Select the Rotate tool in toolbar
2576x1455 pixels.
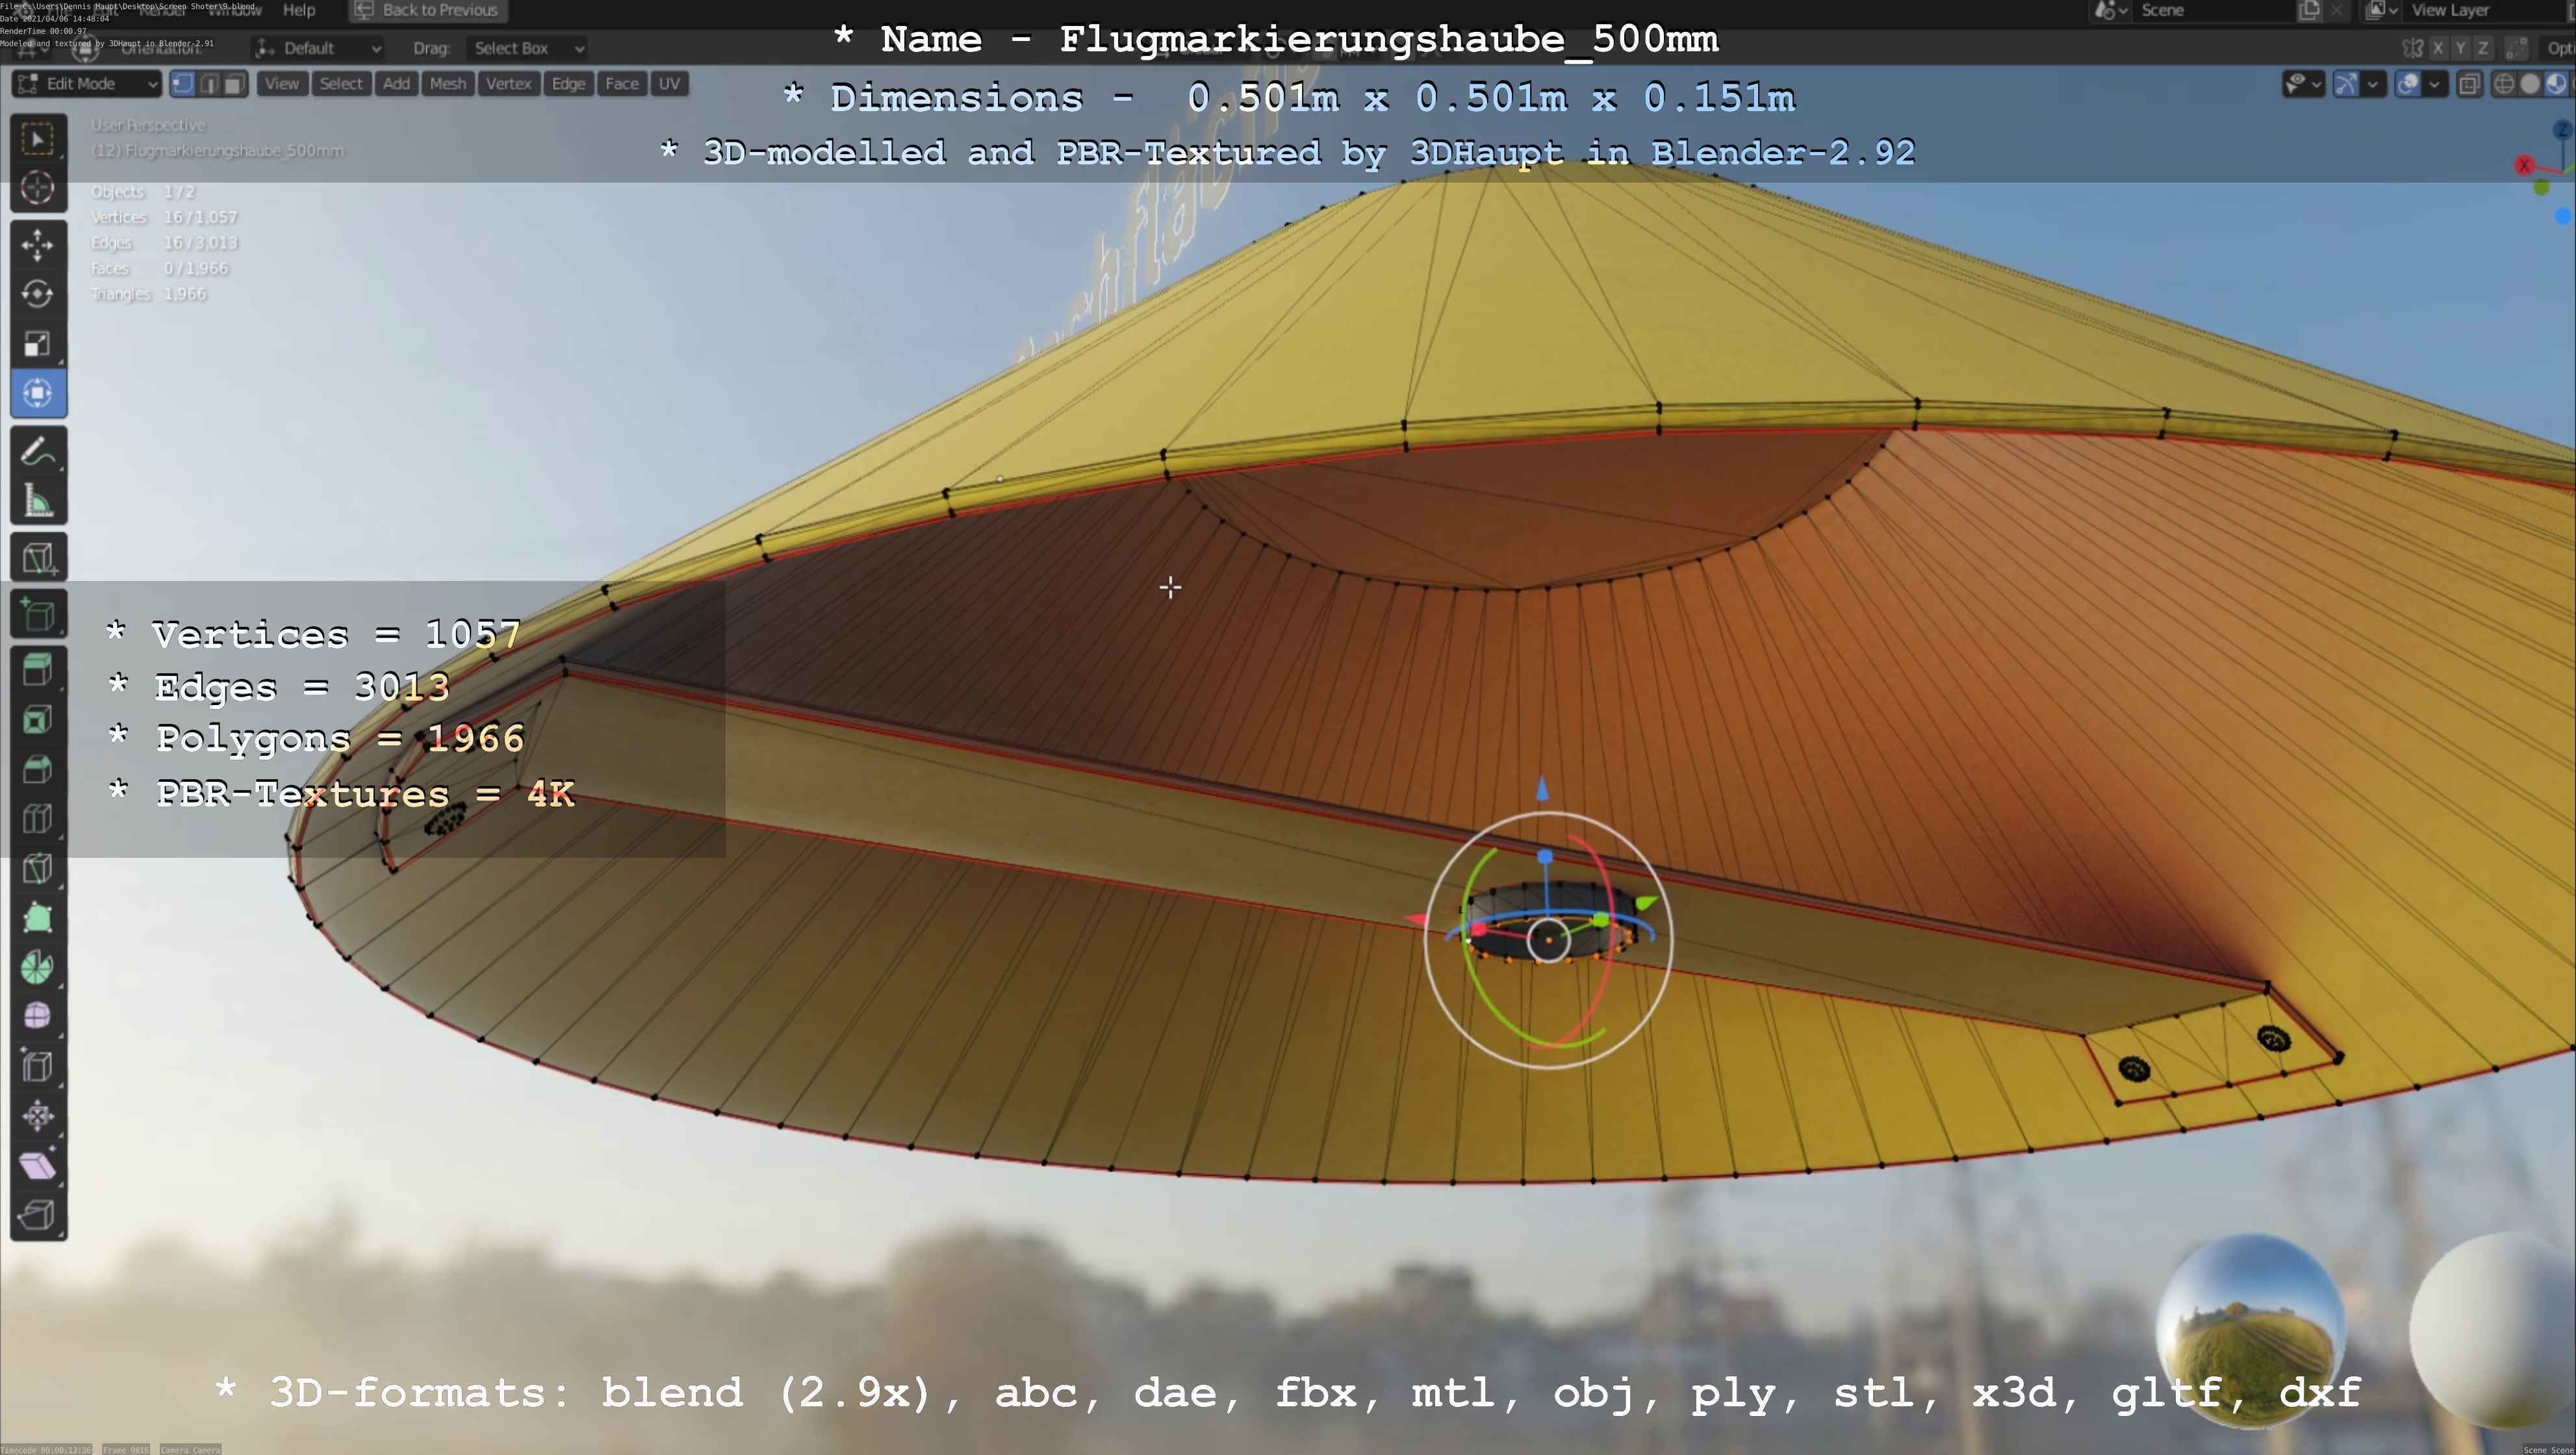[x=37, y=294]
